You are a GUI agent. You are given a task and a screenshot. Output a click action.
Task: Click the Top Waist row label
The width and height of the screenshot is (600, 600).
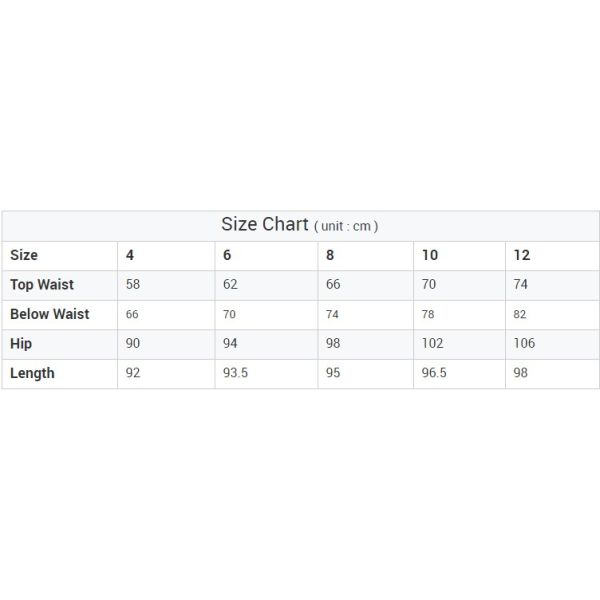coord(44,284)
